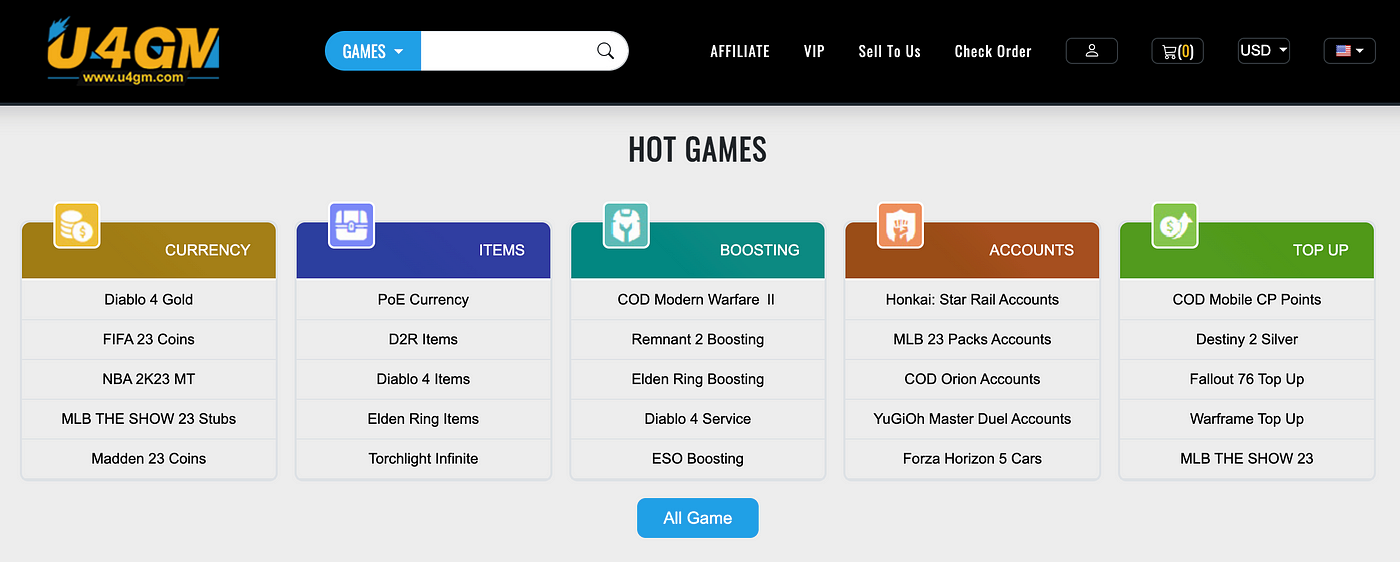Open Remnant 2 Boosting
1400x562 pixels.
698,339
